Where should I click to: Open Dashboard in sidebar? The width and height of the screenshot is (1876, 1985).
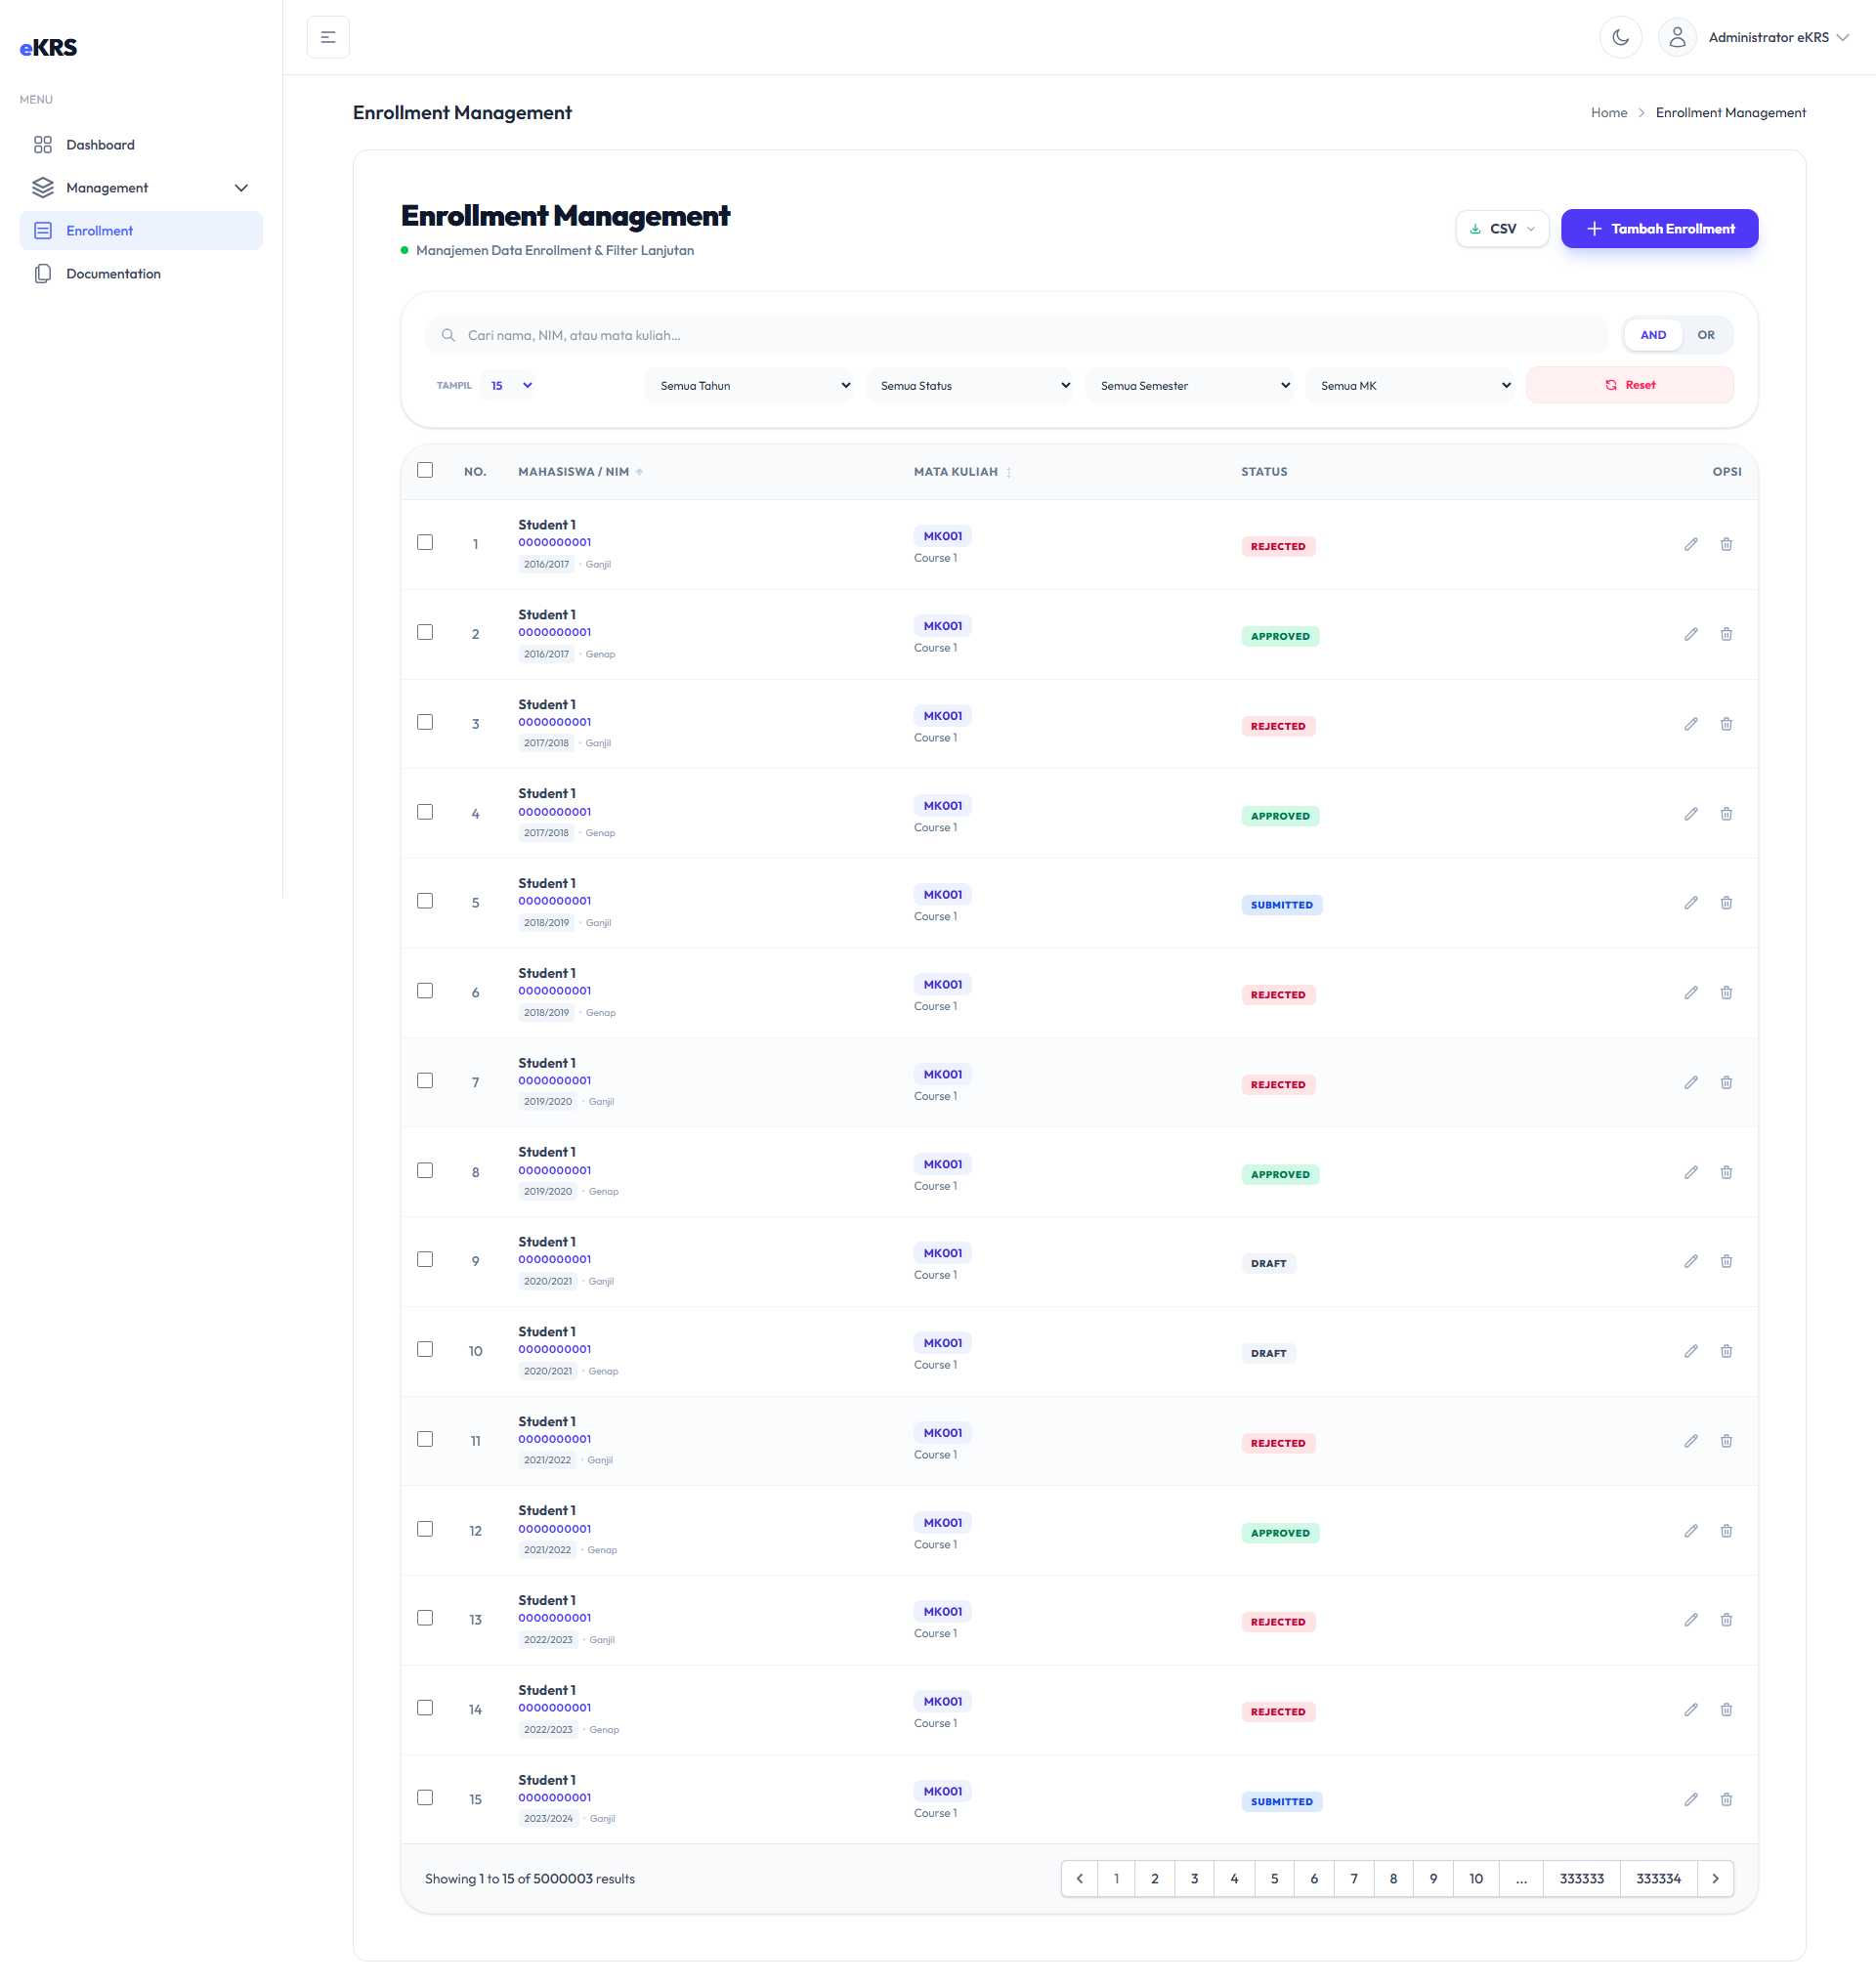pyautogui.click(x=141, y=145)
